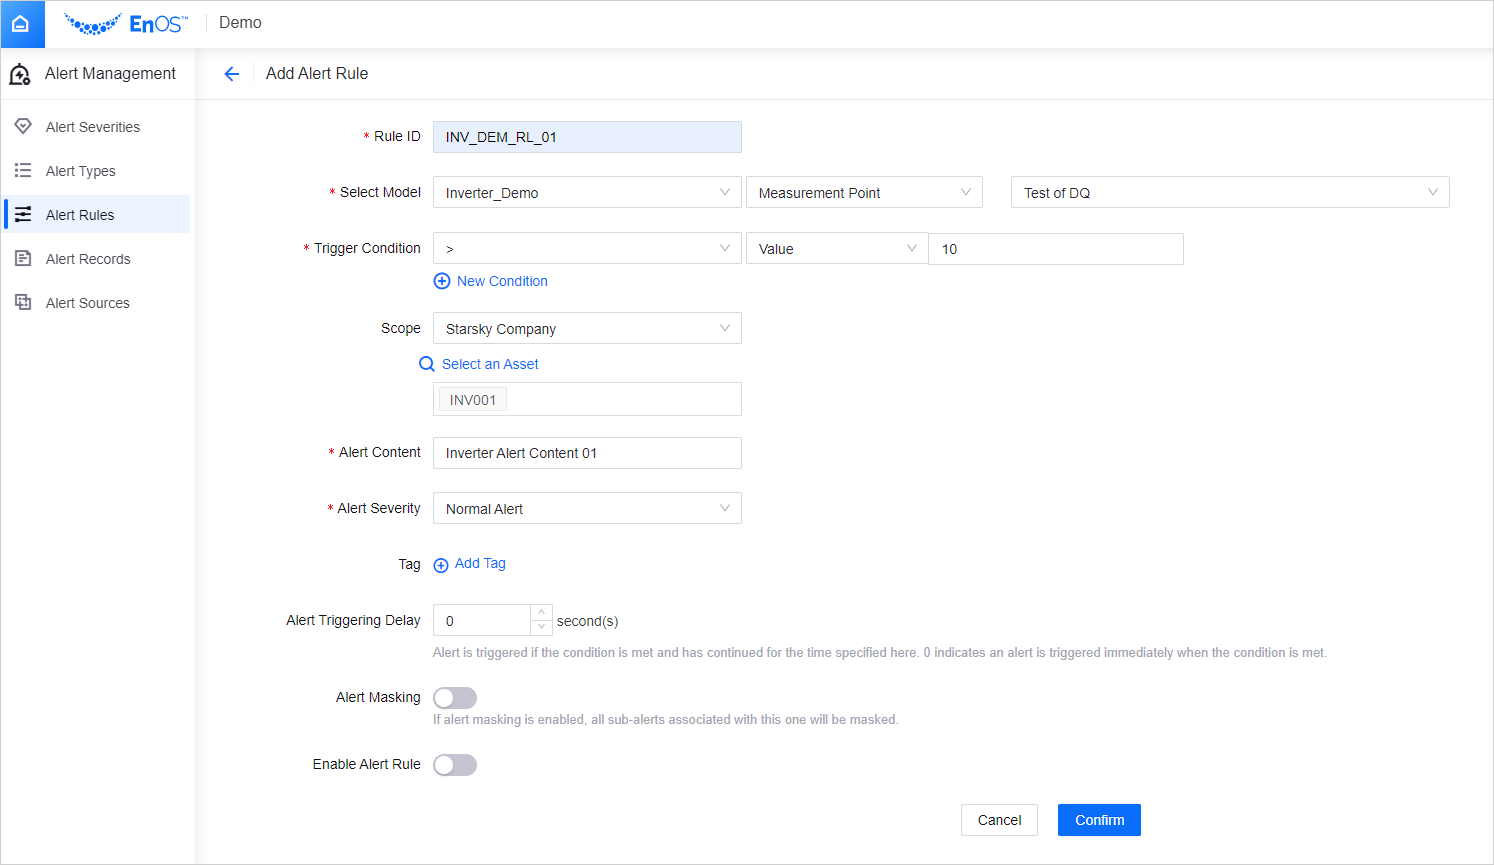Enable the Alert Rule toggle switch
This screenshot has height=865, width=1494.
[455, 765]
